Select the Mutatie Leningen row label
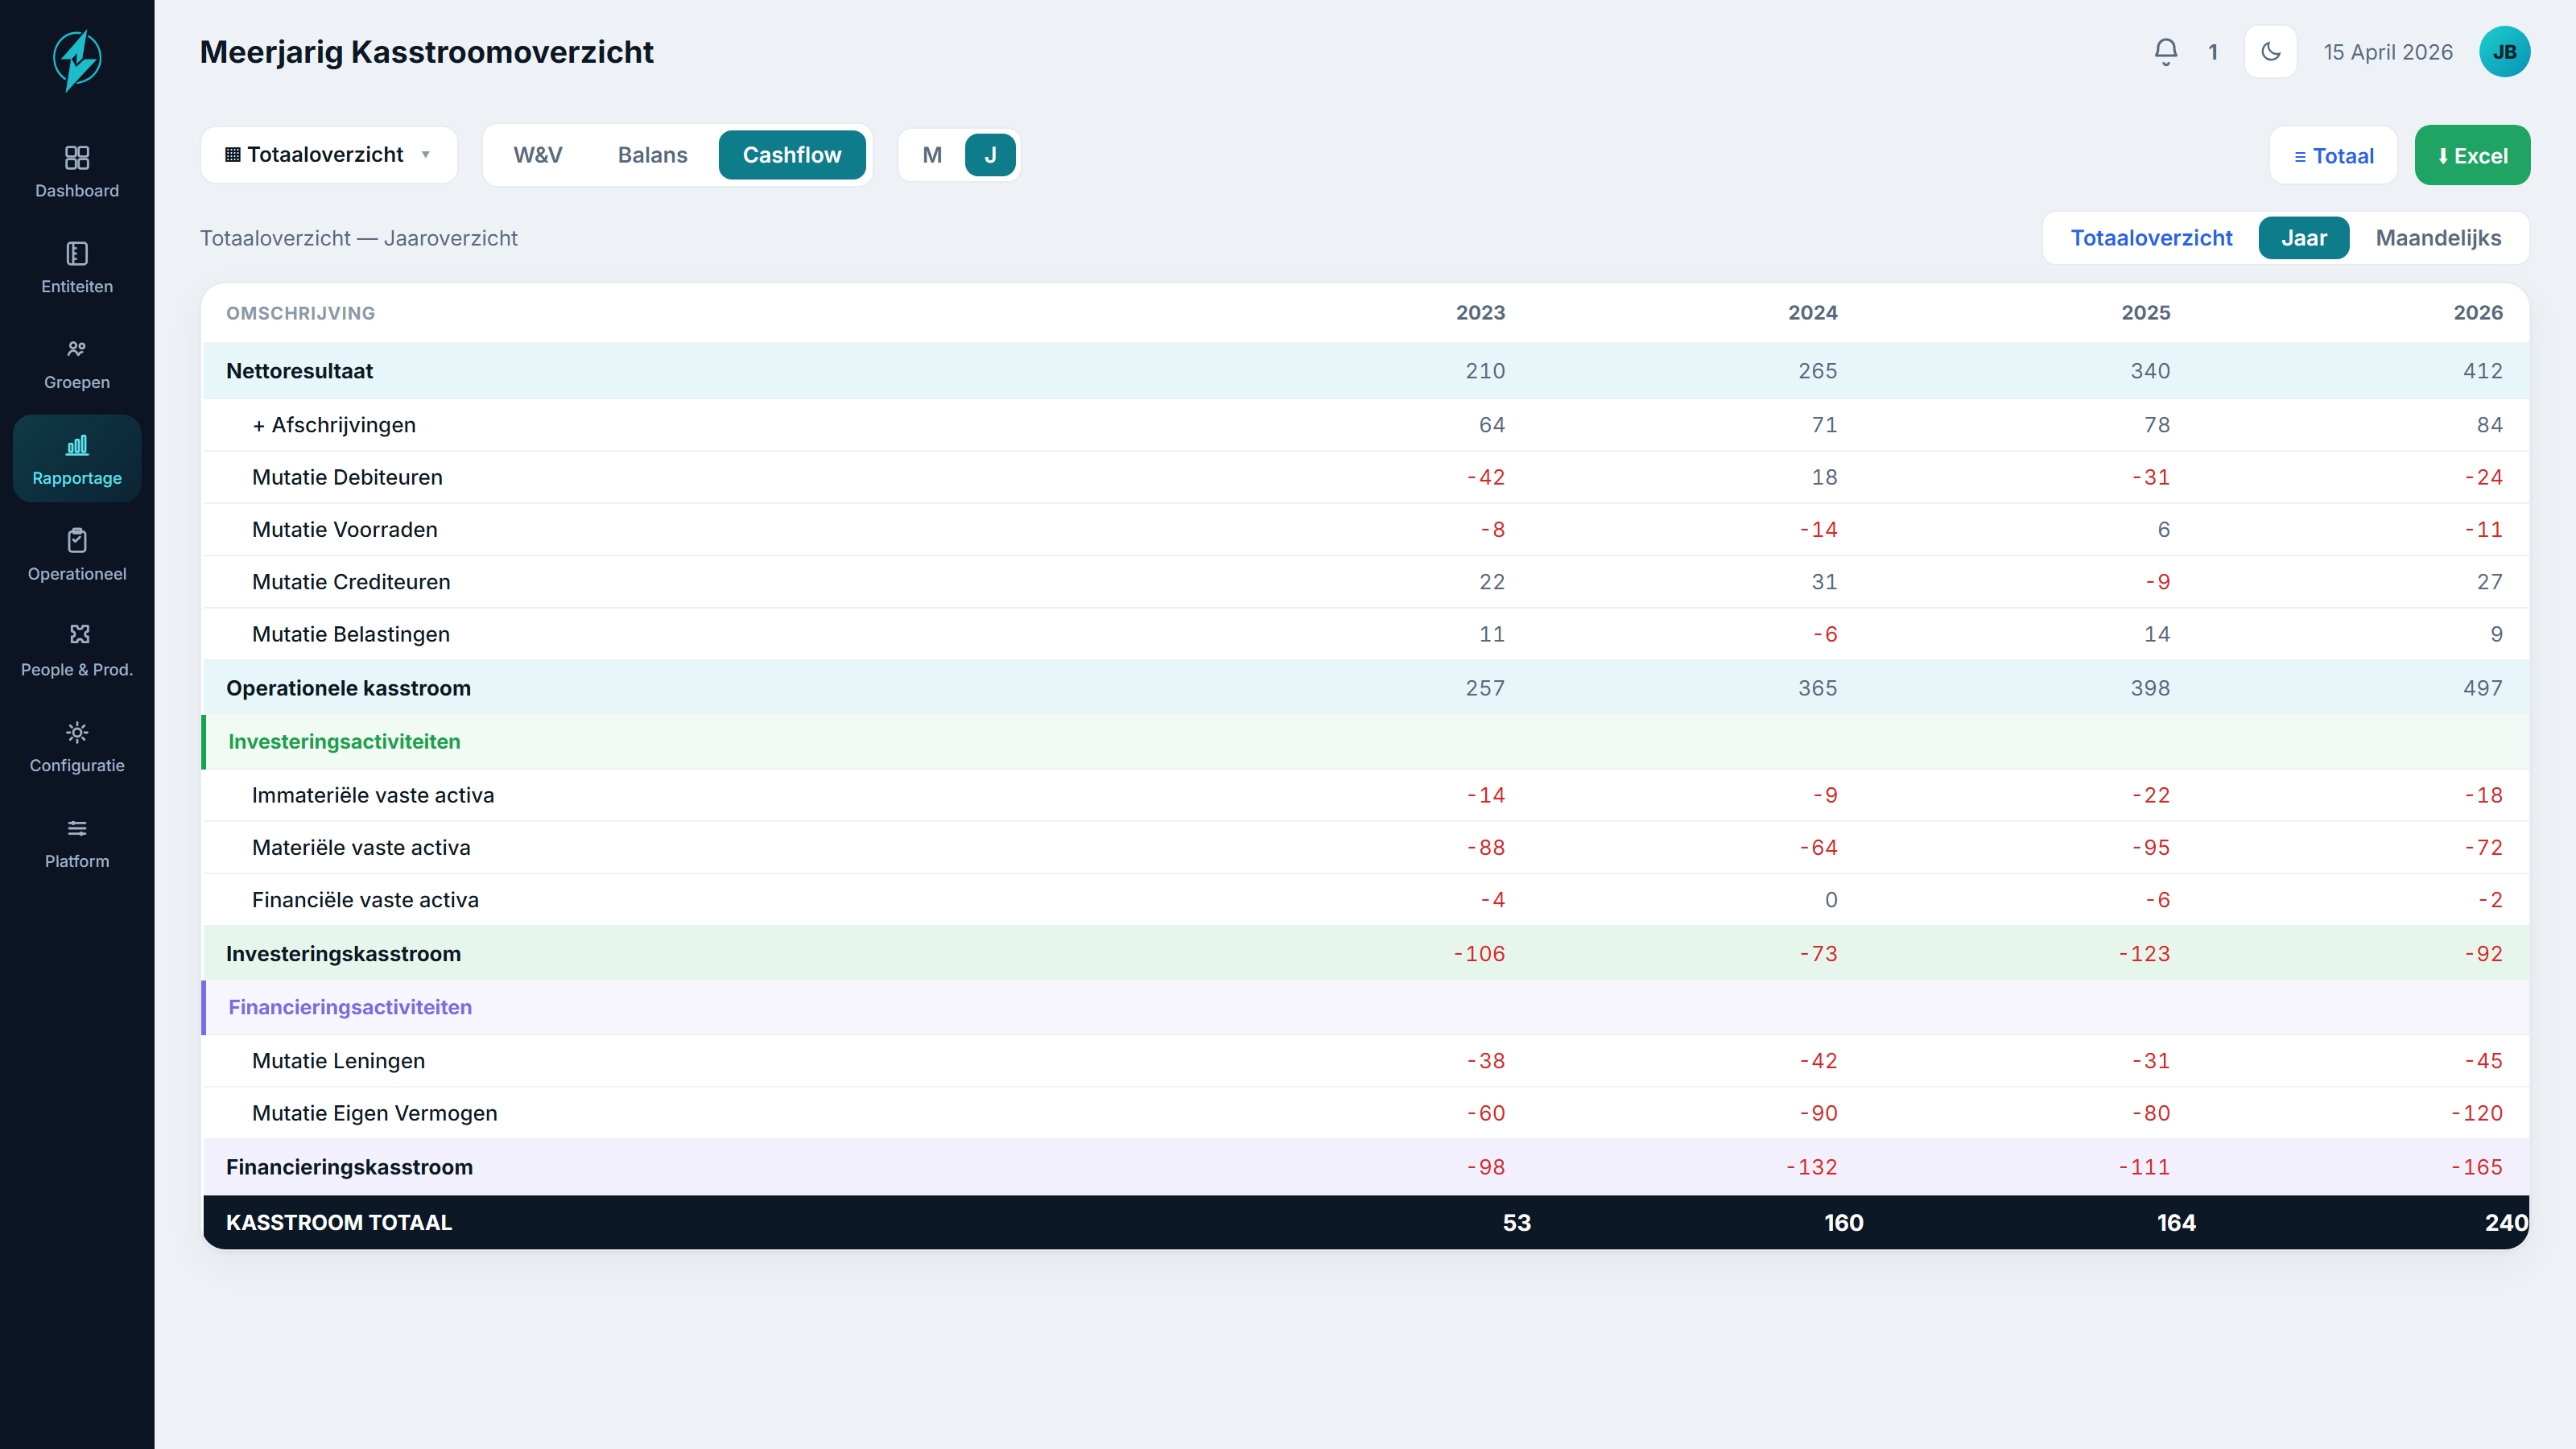The width and height of the screenshot is (2576, 1449). click(338, 1061)
